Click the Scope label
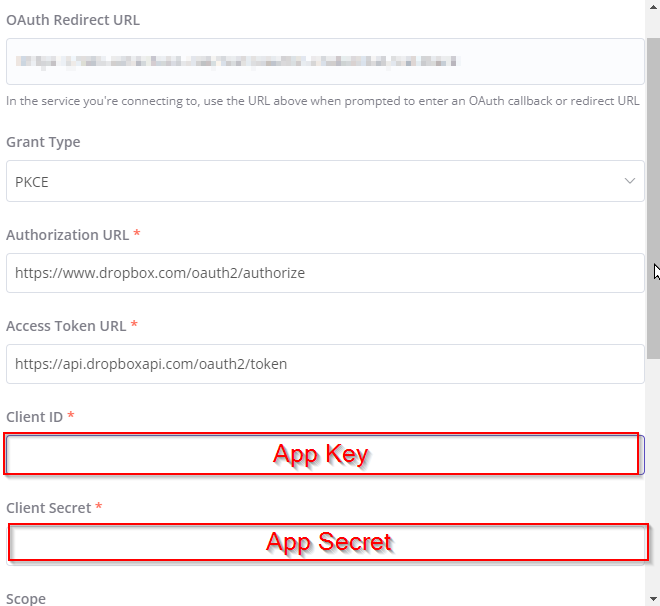Image resolution: width=660 pixels, height=606 pixels. 26,598
